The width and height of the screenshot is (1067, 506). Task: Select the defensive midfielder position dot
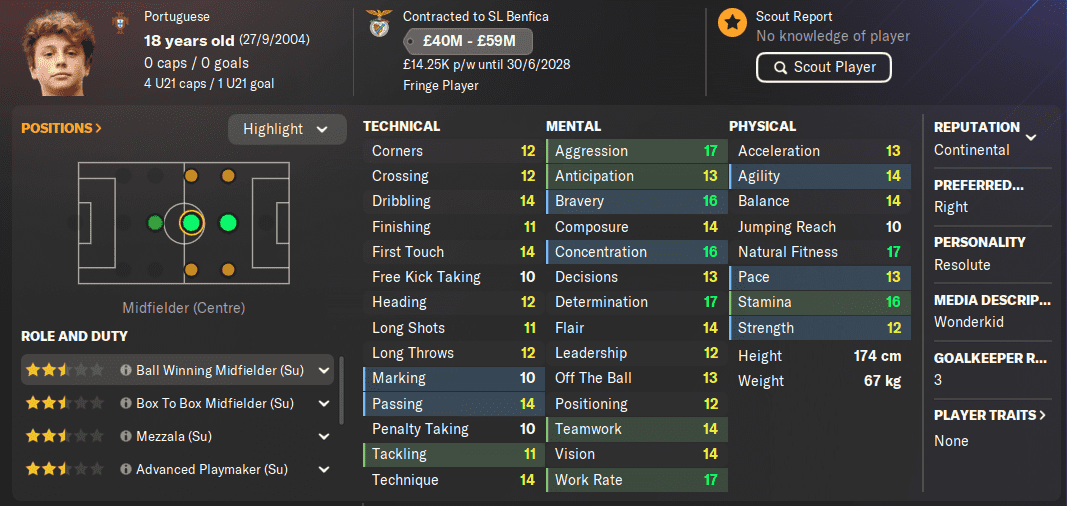pyautogui.click(x=155, y=222)
